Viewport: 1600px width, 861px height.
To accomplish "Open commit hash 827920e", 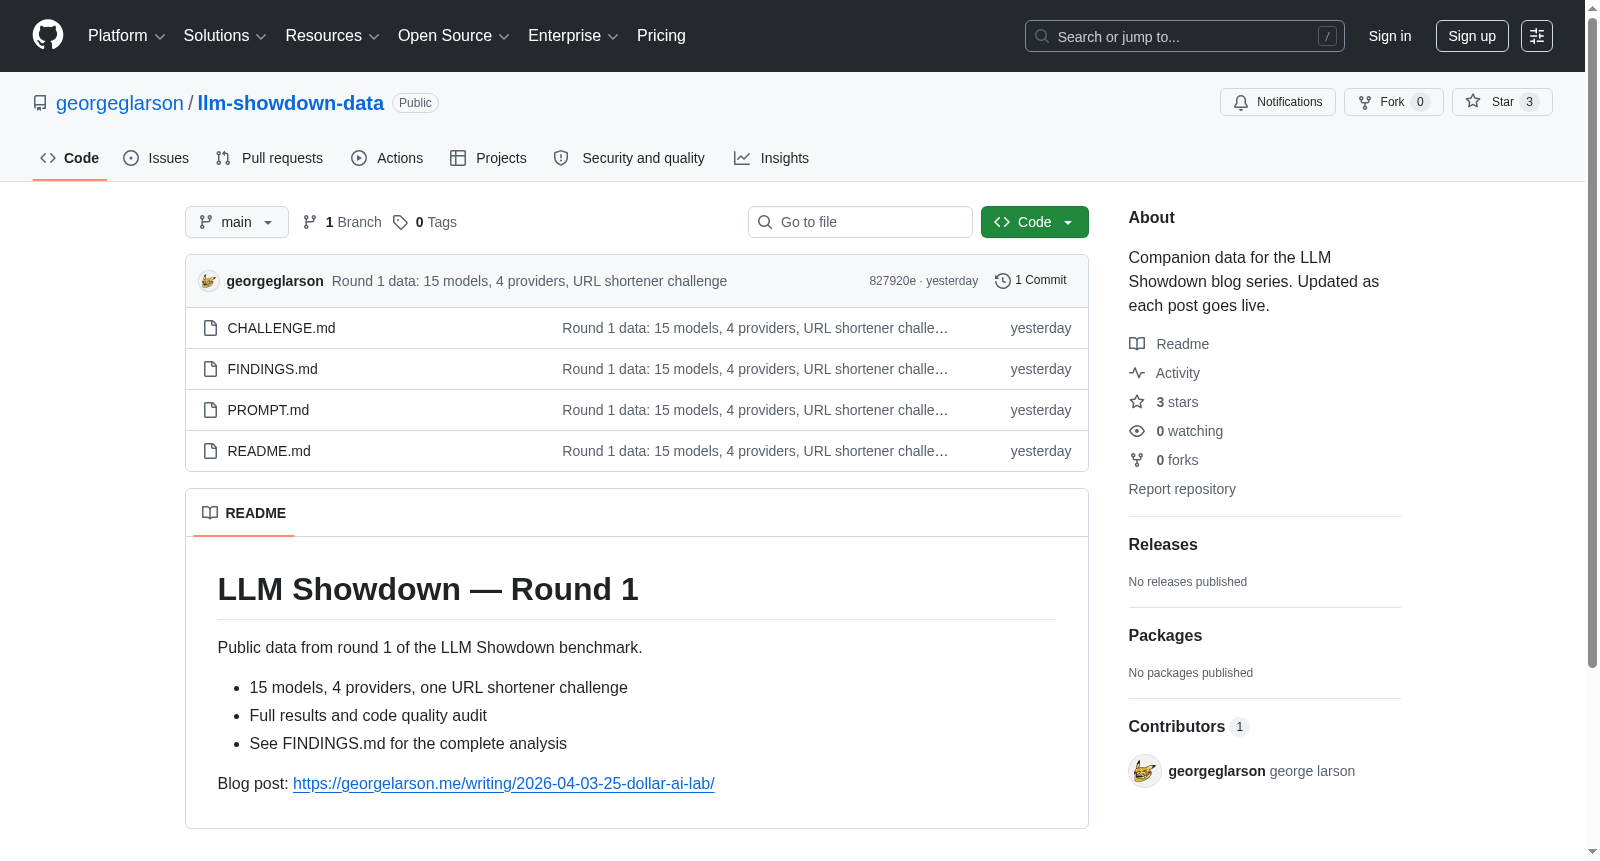I will tap(892, 281).
